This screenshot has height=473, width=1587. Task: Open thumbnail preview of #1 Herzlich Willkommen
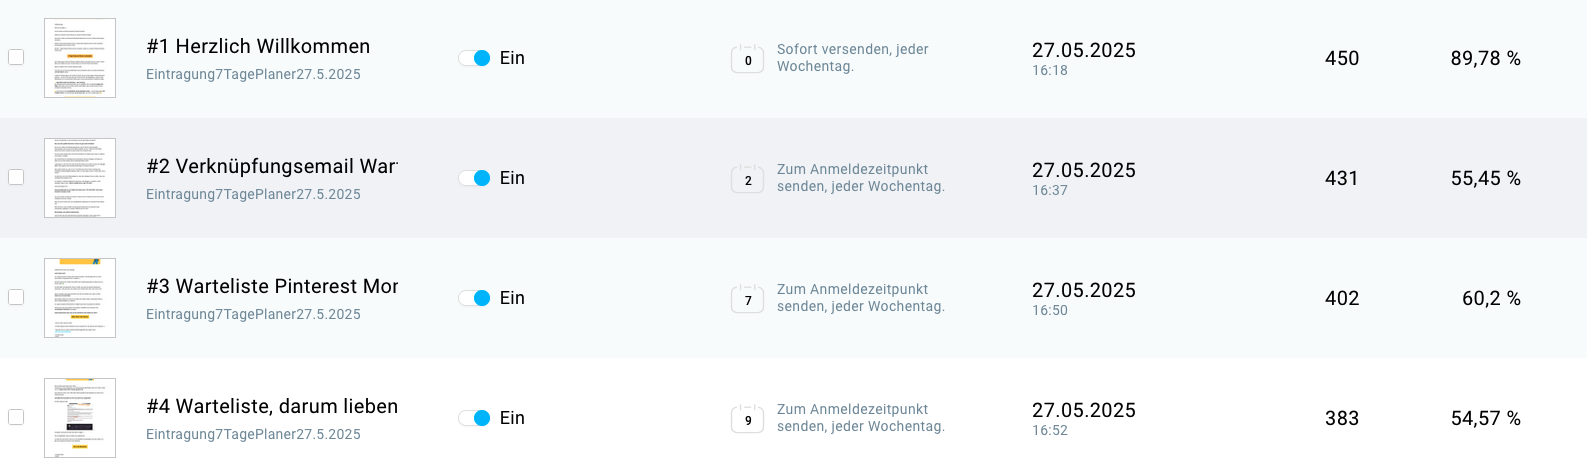click(x=80, y=58)
